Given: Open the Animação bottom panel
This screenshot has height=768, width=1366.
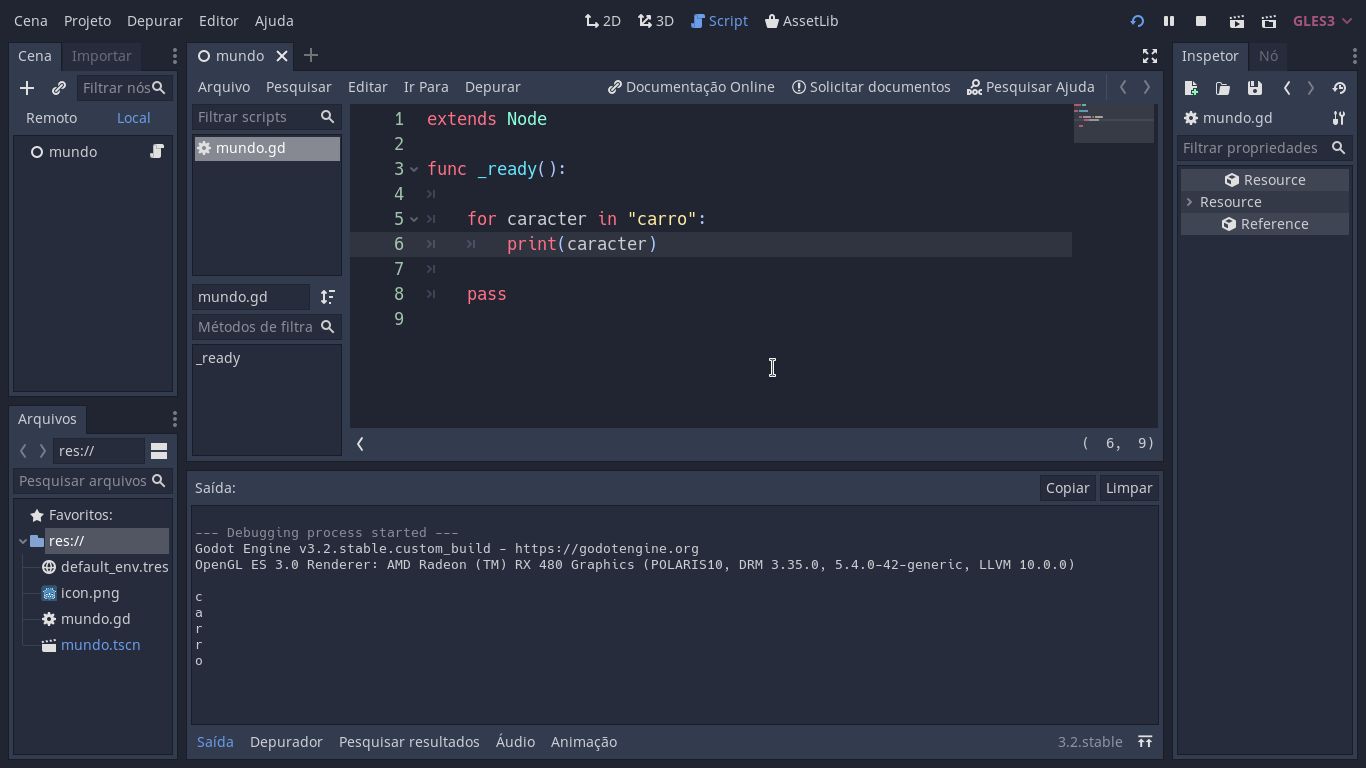Looking at the screenshot, I should pos(584,742).
